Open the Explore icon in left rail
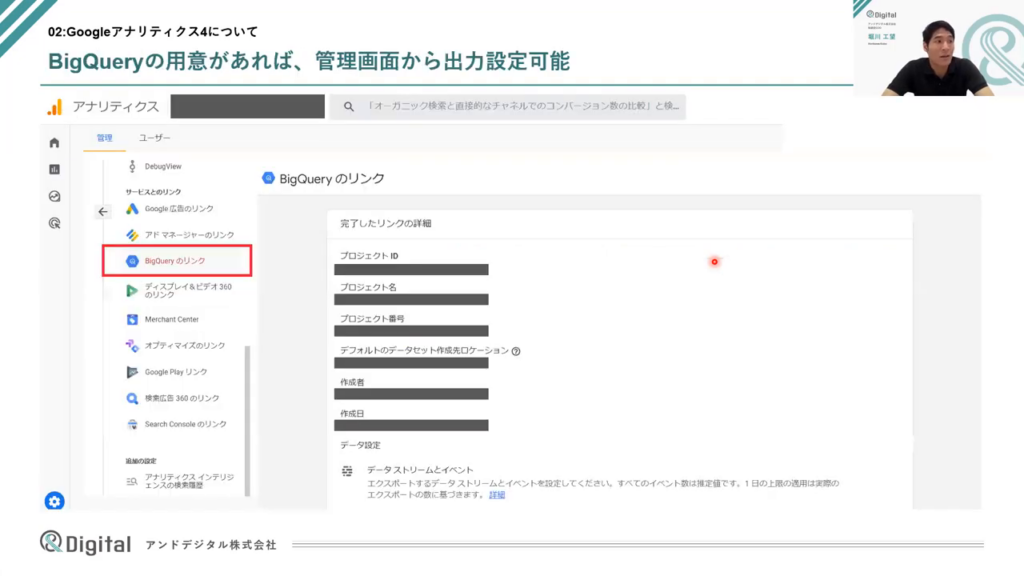Image resolution: width=1024 pixels, height=576 pixels. tap(54, 196)
